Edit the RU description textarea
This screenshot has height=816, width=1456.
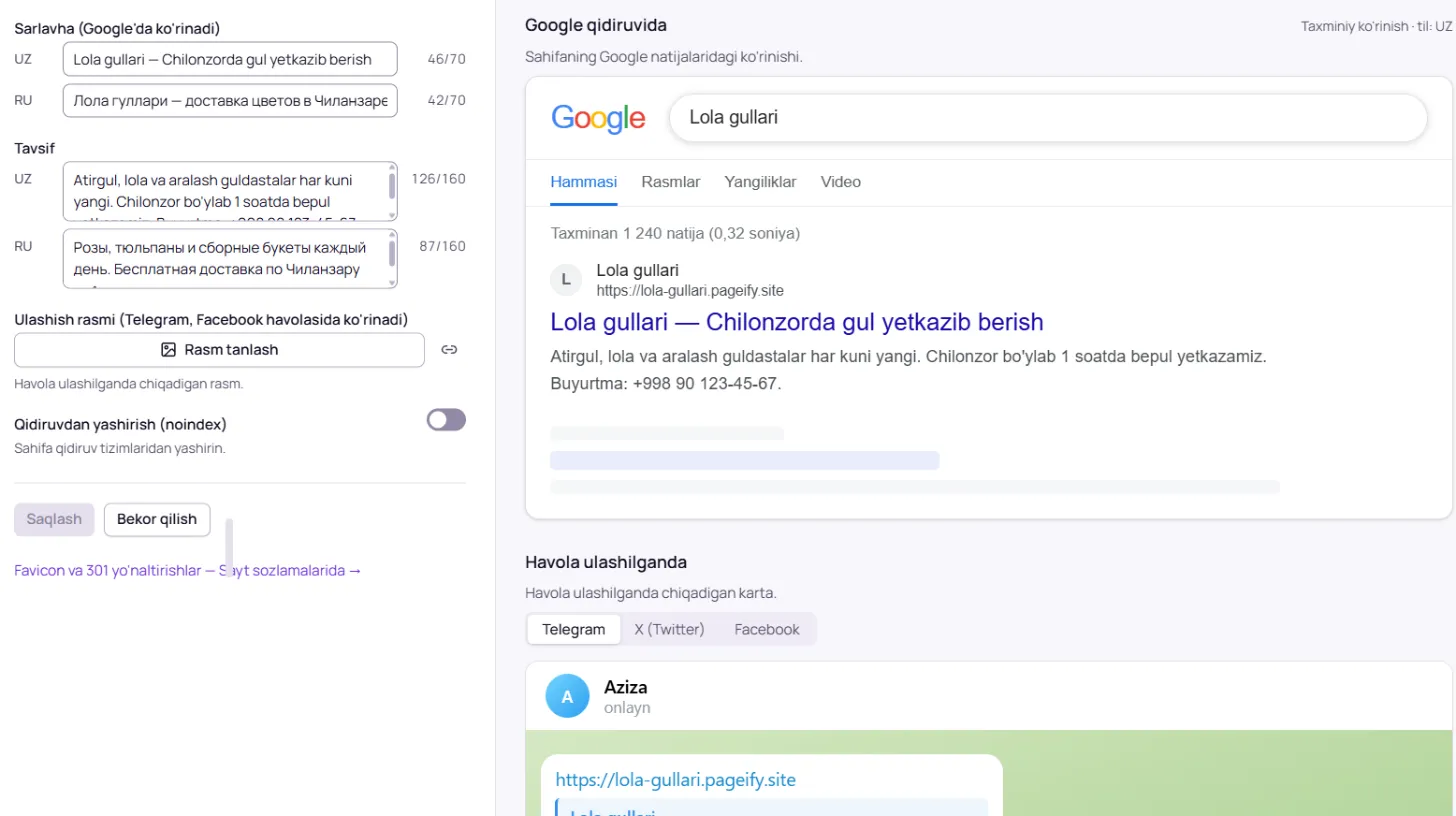pyautogui.click(x=230, y=259)
